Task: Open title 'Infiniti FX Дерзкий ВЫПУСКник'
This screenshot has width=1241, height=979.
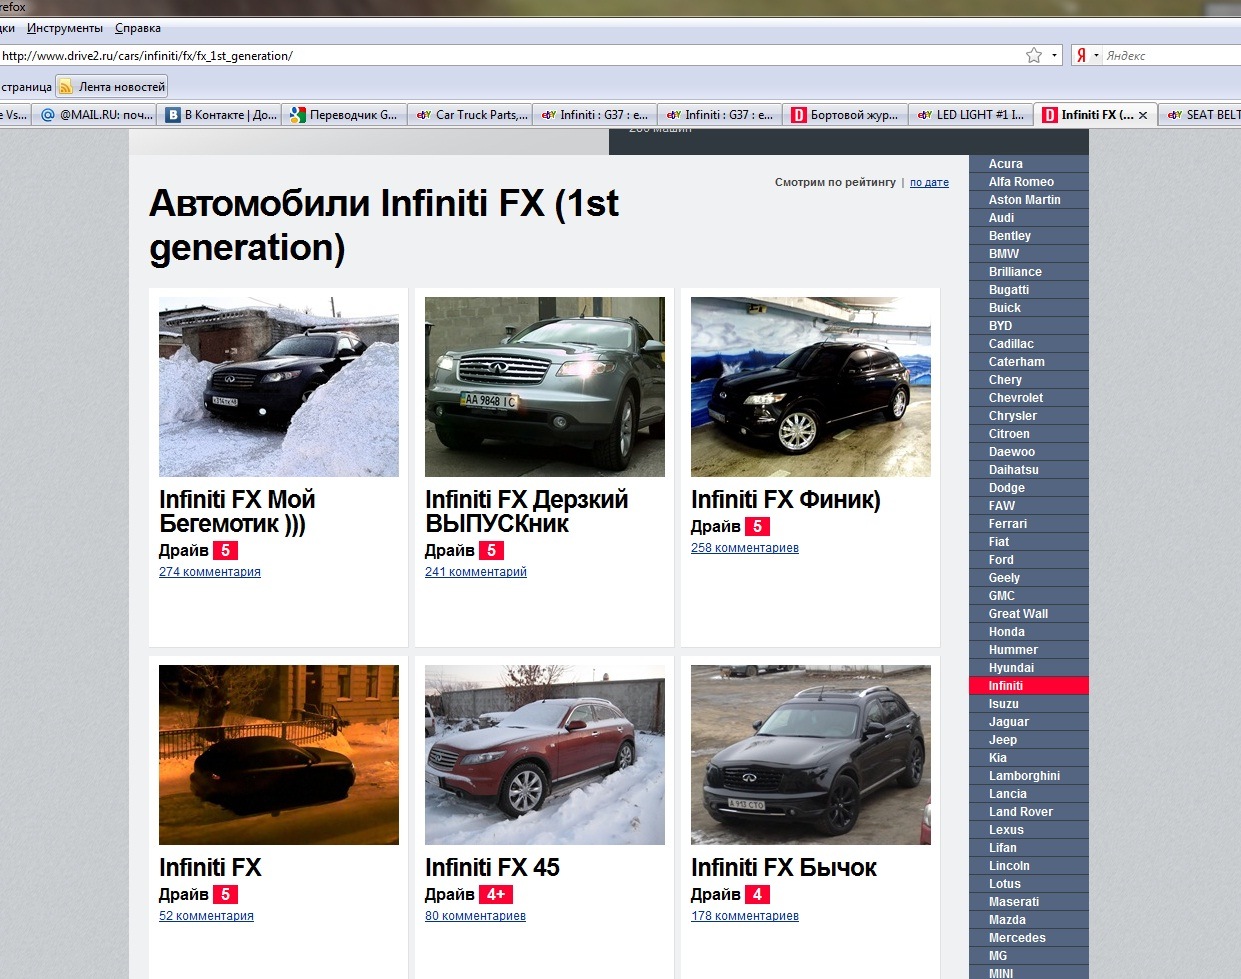Action: (x=527, y=511)
